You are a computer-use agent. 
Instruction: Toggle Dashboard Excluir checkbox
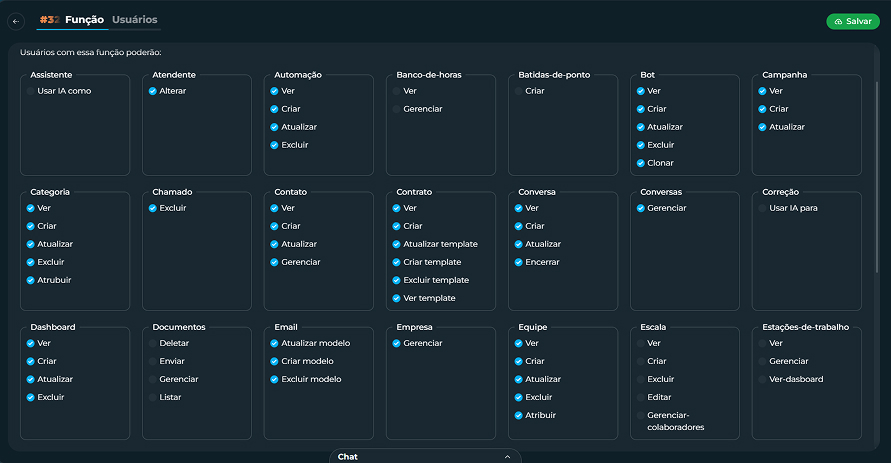point(31,397)
